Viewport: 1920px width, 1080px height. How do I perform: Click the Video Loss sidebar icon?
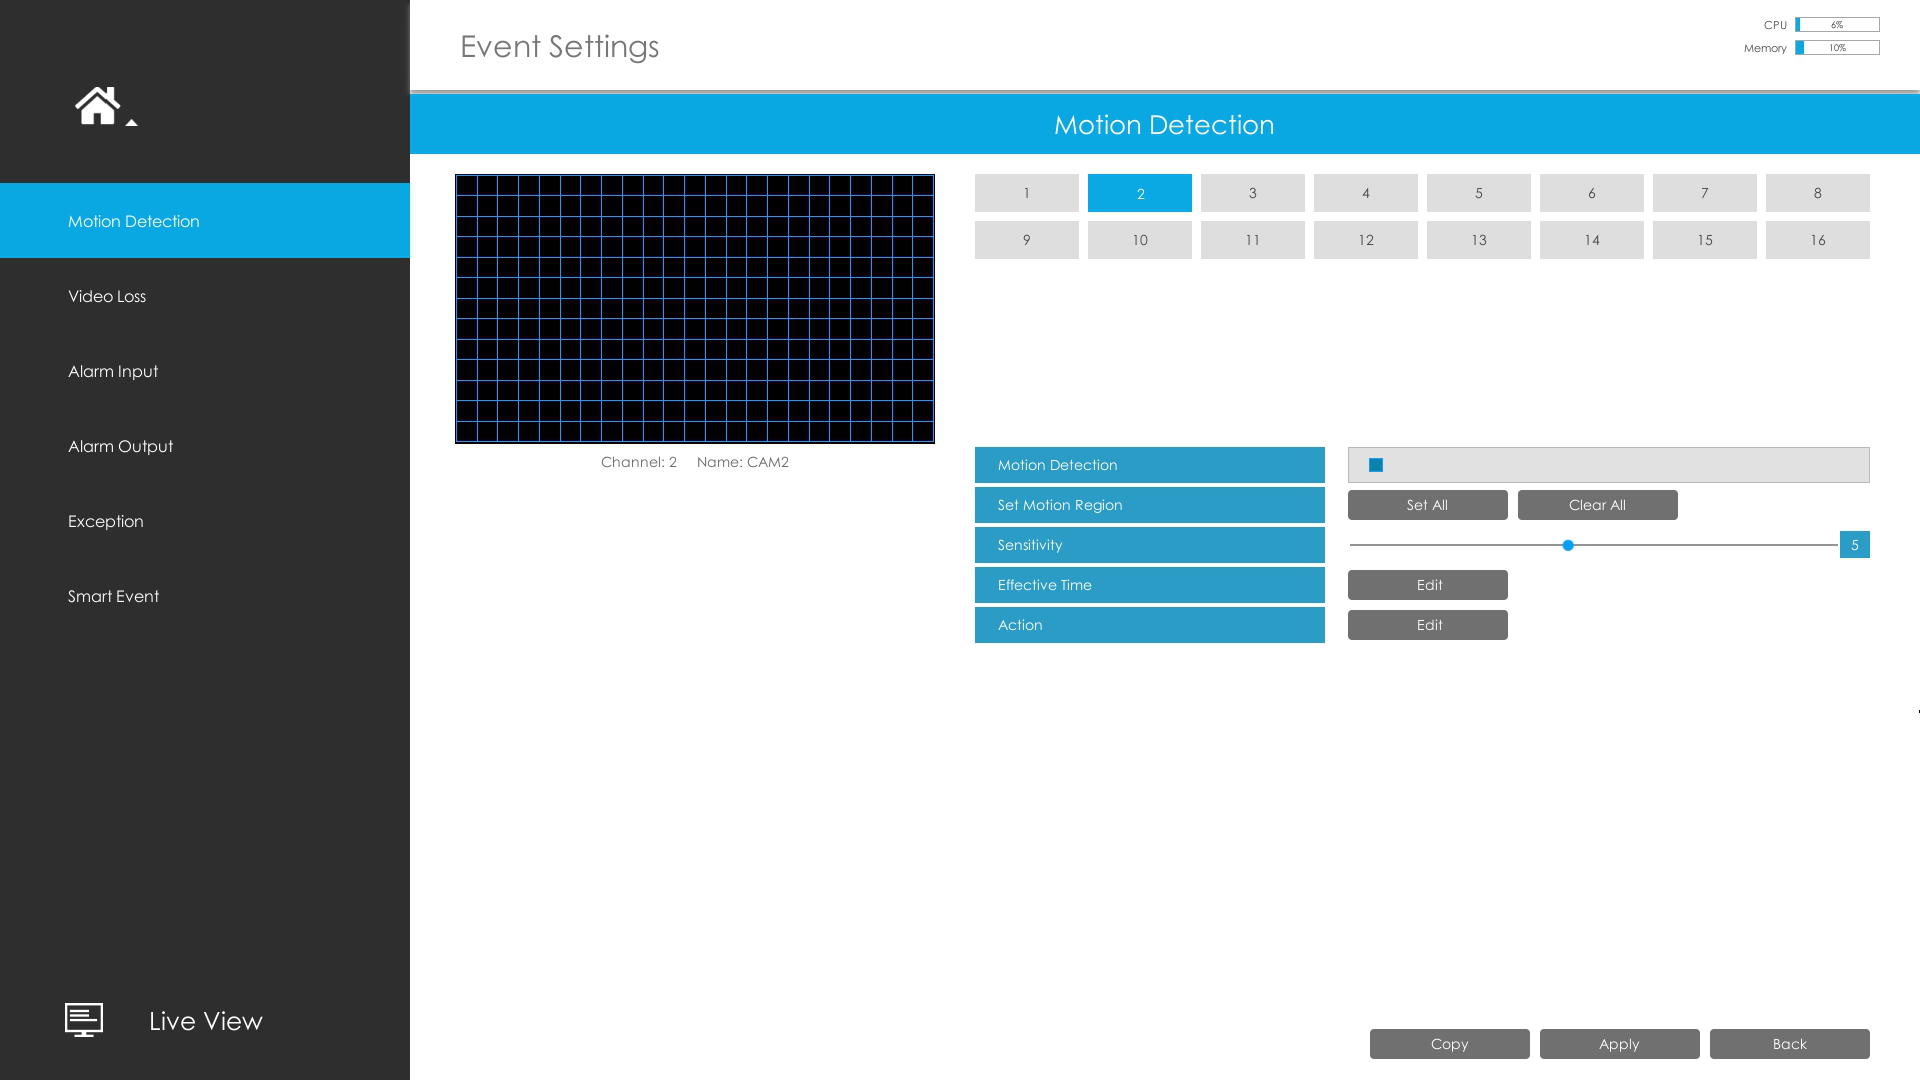(x=204, y=295)
